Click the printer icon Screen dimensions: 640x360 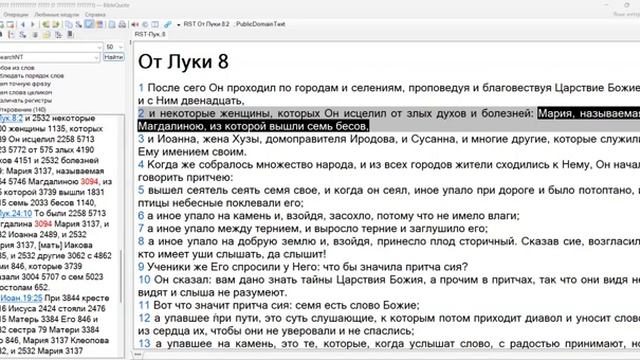122,24
